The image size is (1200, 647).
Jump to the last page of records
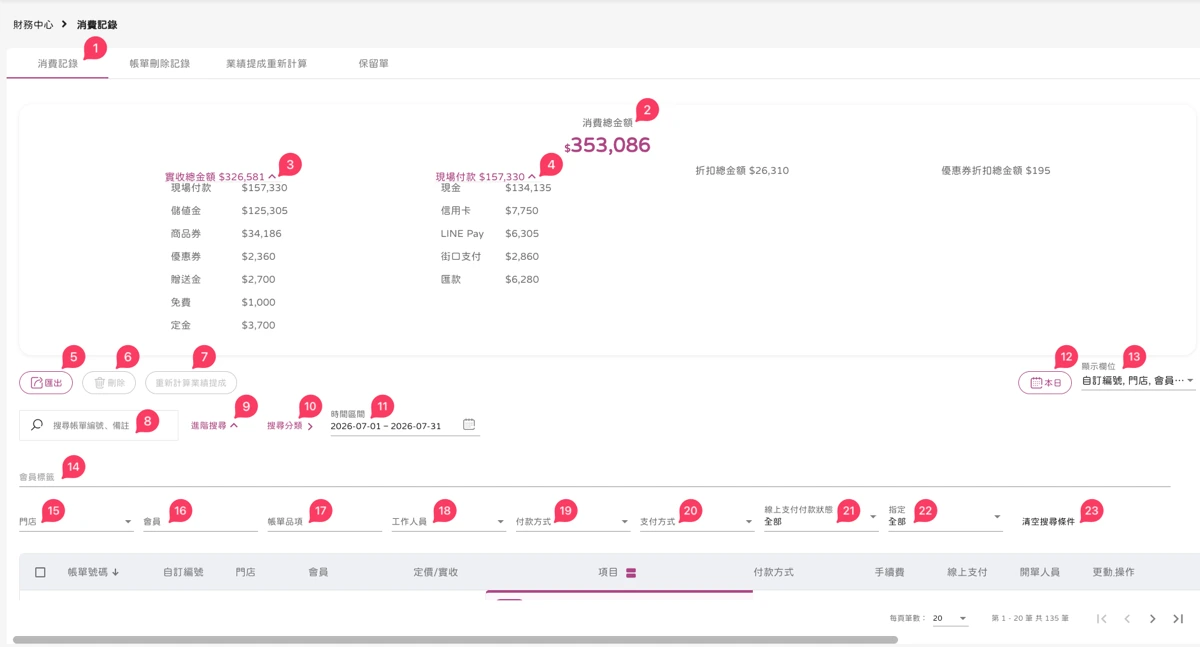[x=1178, y=619]
